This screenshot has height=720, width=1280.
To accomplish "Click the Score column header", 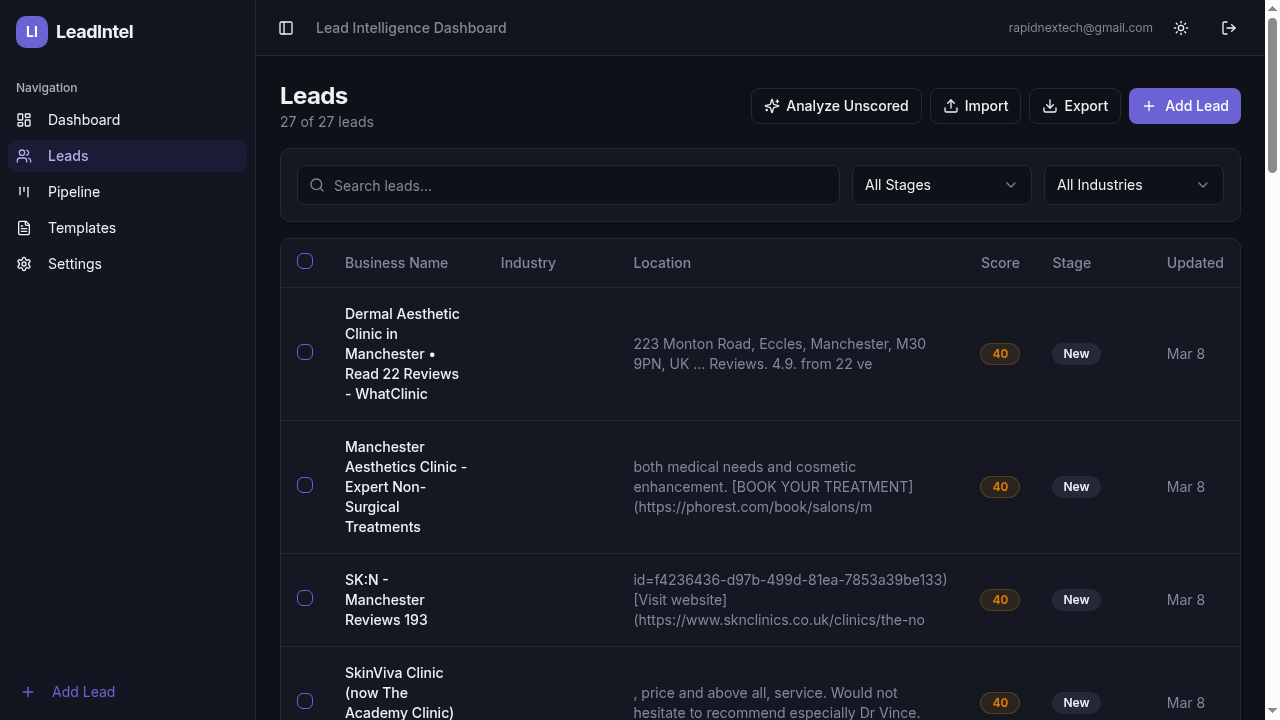I will pyautogui.click(x=1000, y=263).
